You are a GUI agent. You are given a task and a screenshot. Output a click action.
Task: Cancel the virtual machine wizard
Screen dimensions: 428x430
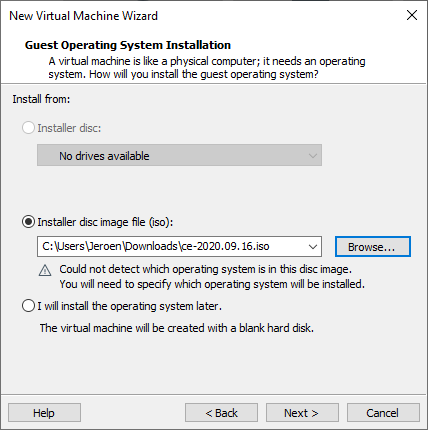(383, 413)
